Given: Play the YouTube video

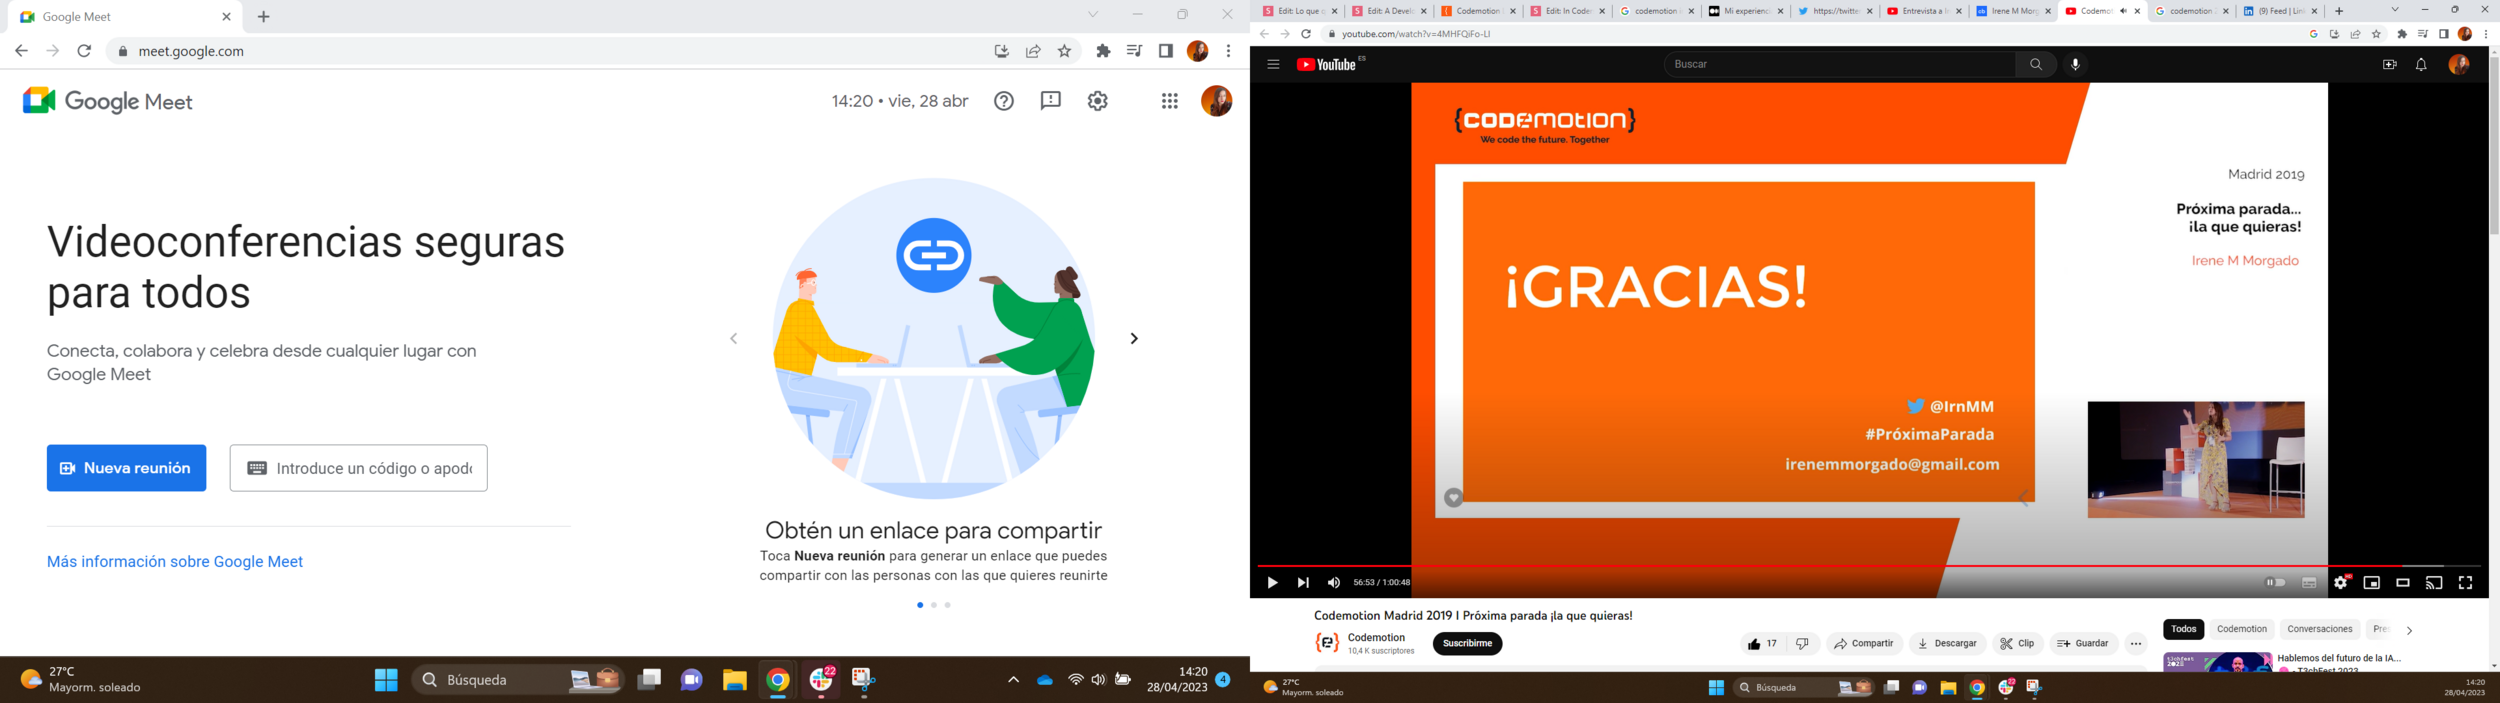Looking at the screenshot, I should coord(1272,583).
